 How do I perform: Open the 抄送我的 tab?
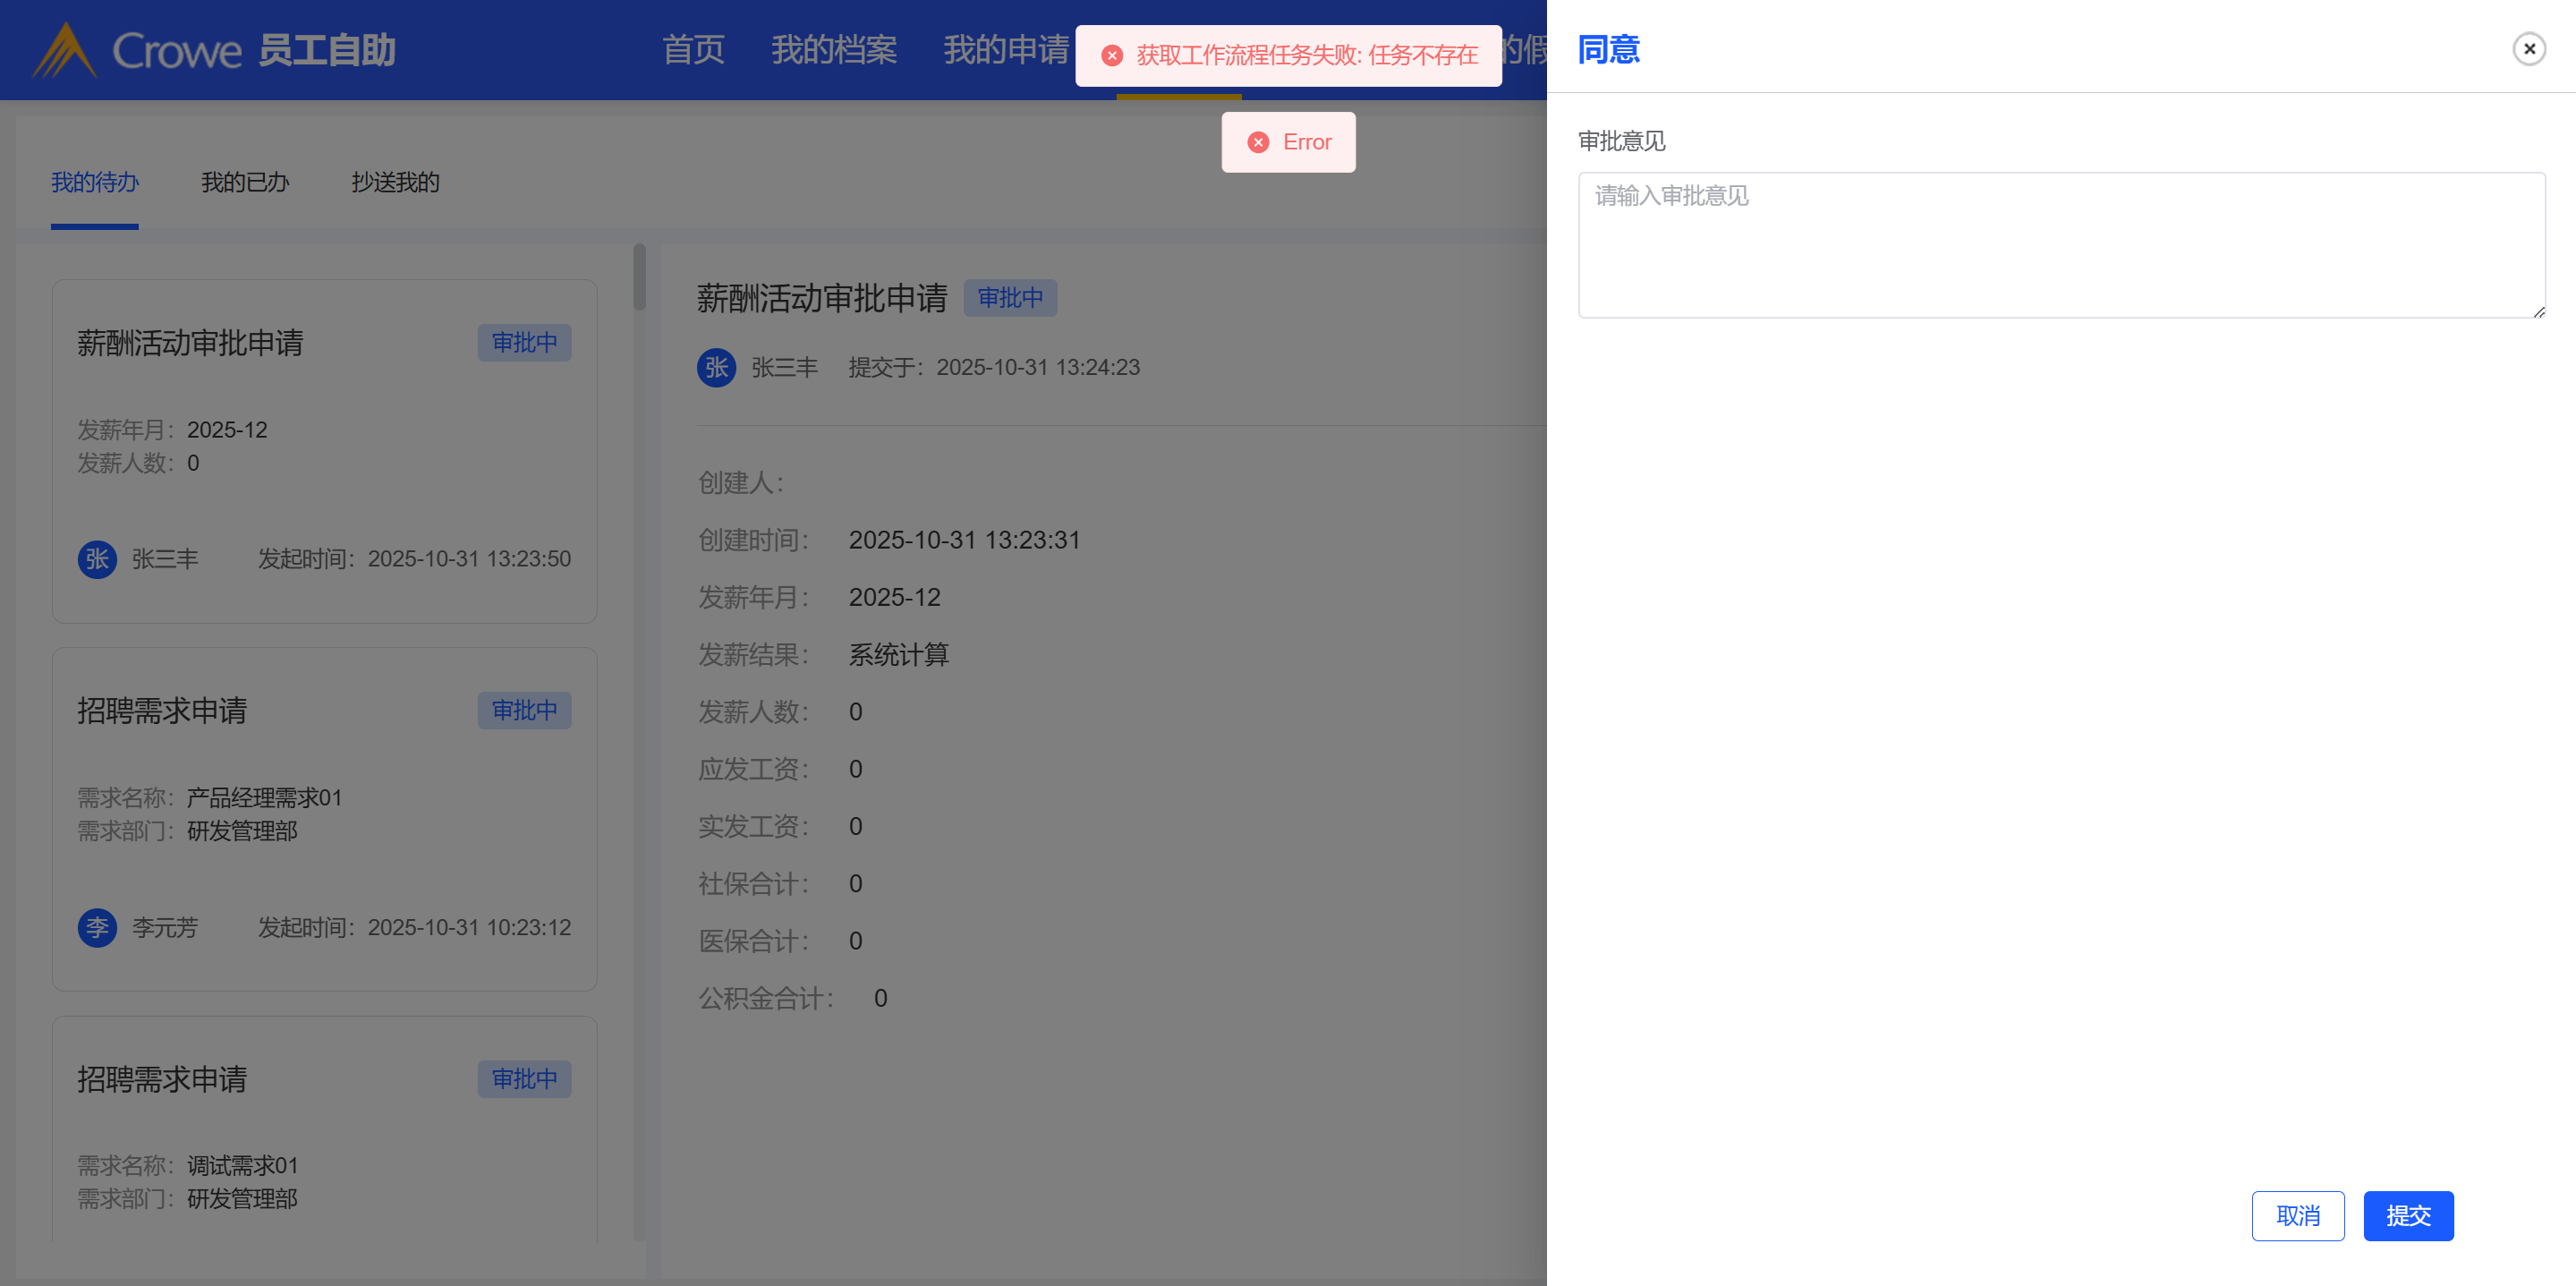(x=395, y=183)
